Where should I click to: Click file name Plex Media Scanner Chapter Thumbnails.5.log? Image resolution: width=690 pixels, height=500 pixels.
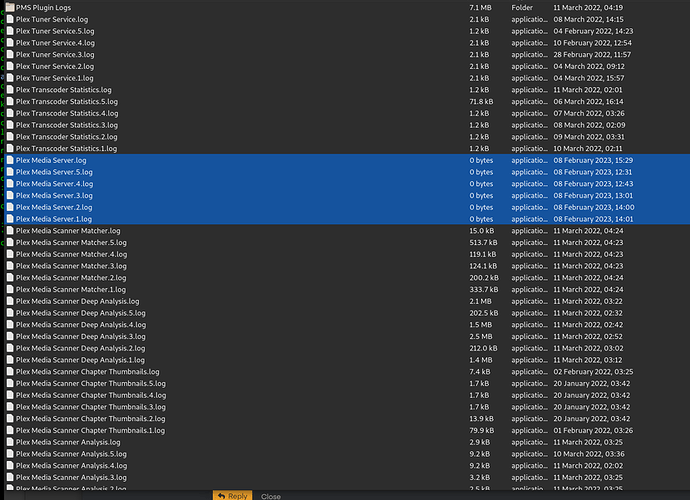[x=91, y=384]
